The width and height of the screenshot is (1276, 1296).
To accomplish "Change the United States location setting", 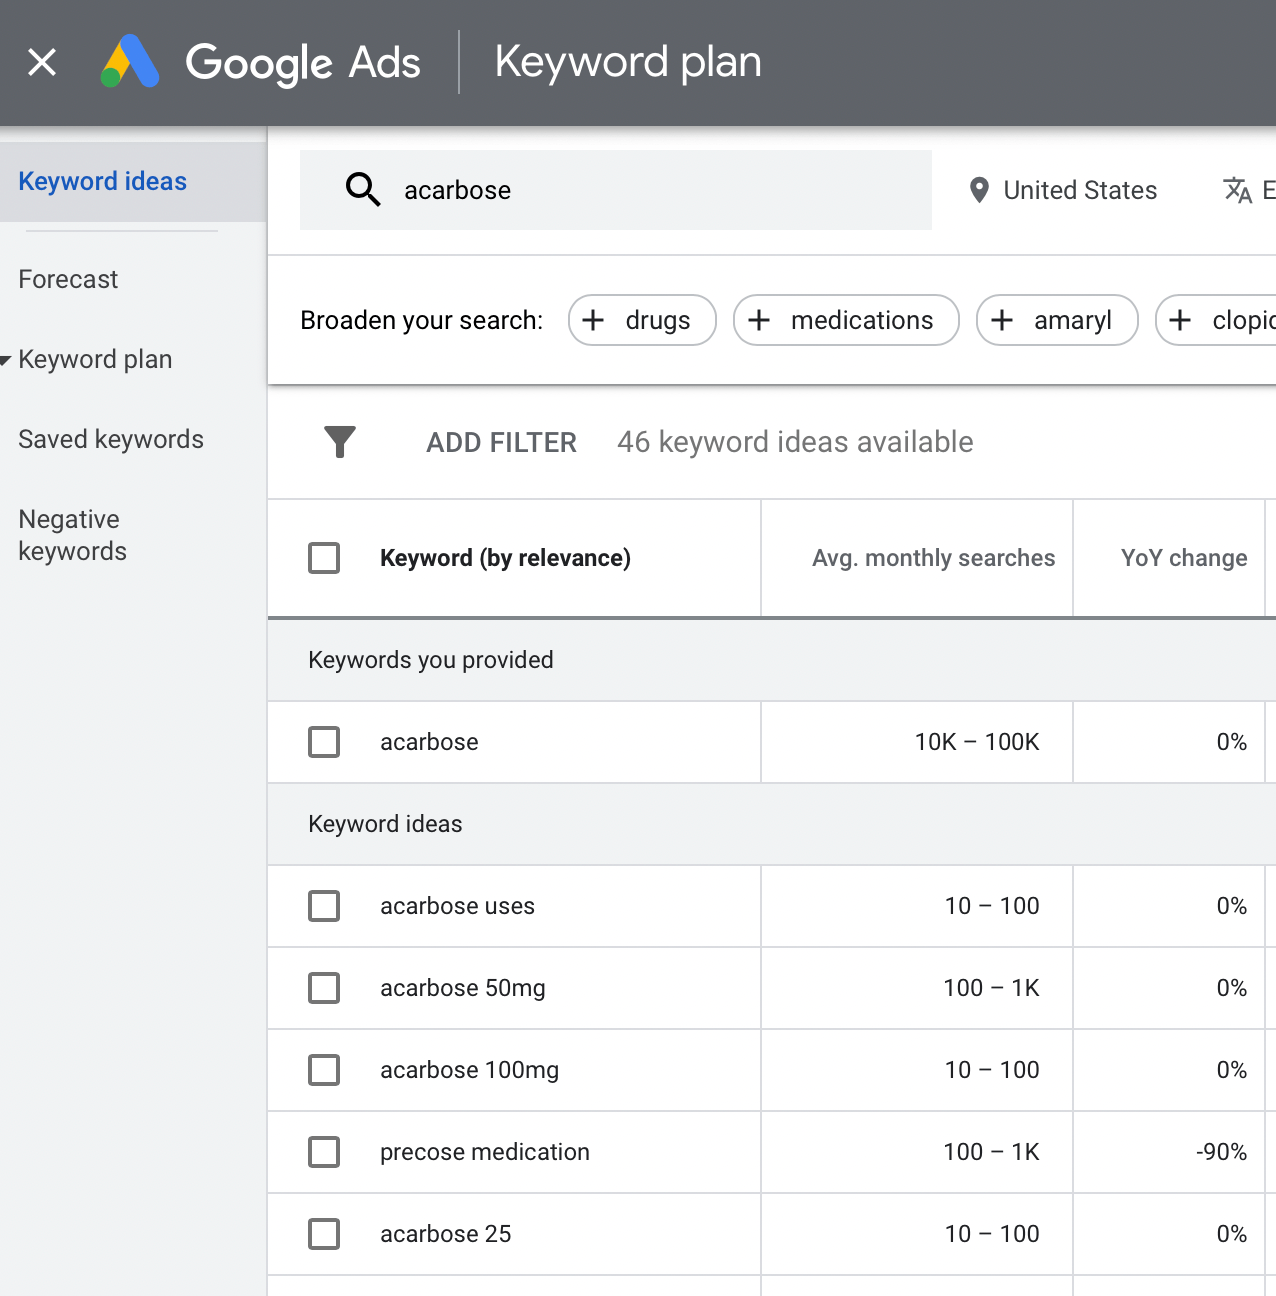I will pos(1063,190).
